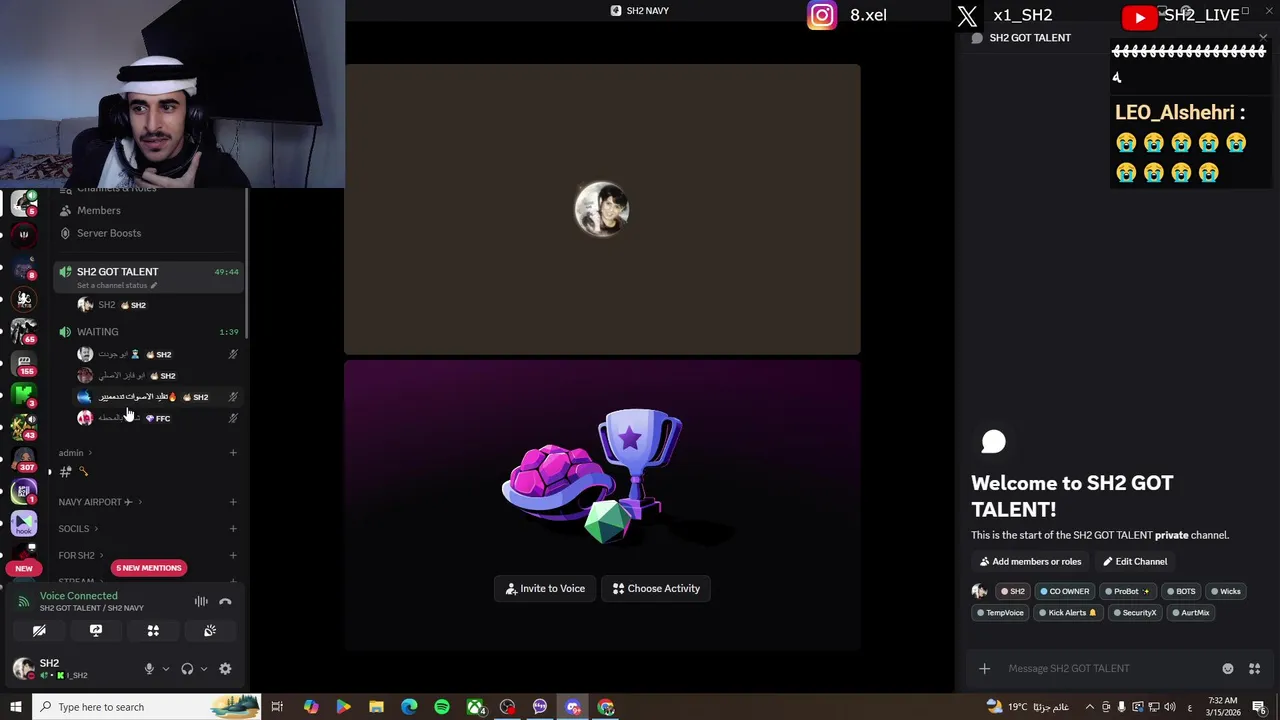Click the Windows taskbar search box
The width and height of the screenshot is (1280, 720).
click(146, 707)
